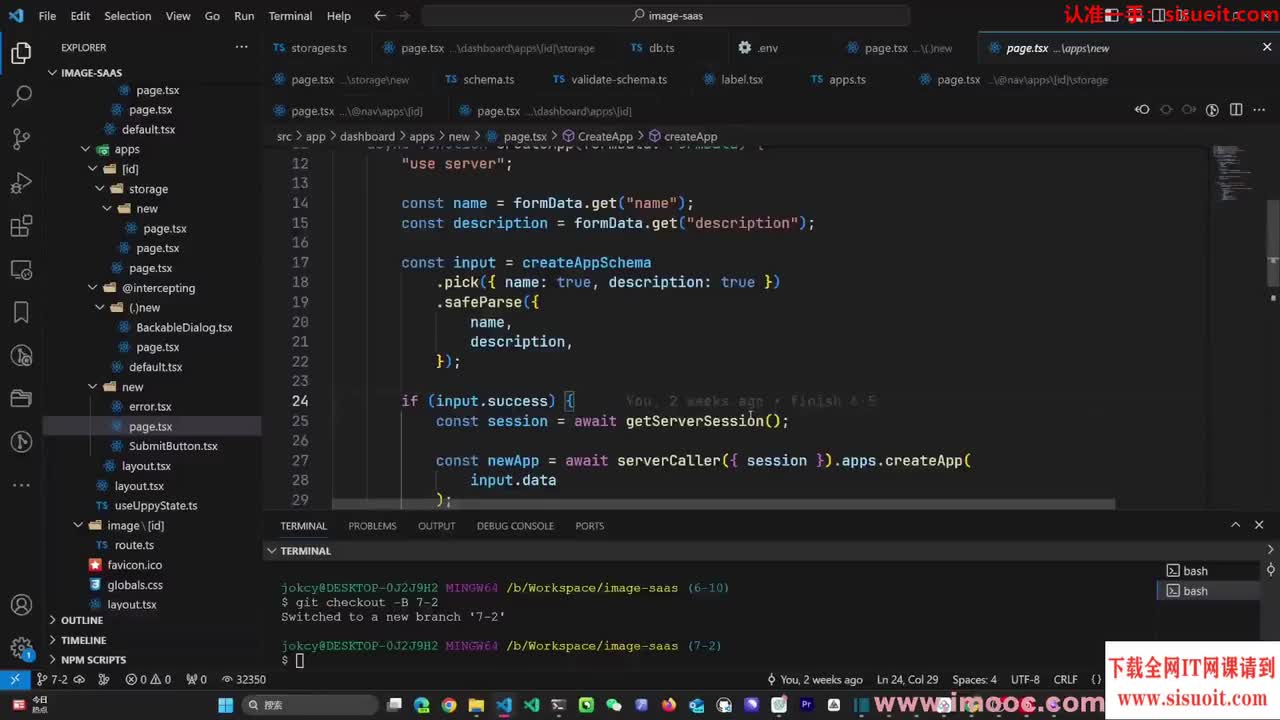Open the Bookmarks view in activity bar
1280x720 pixels.
click(21, 312)
